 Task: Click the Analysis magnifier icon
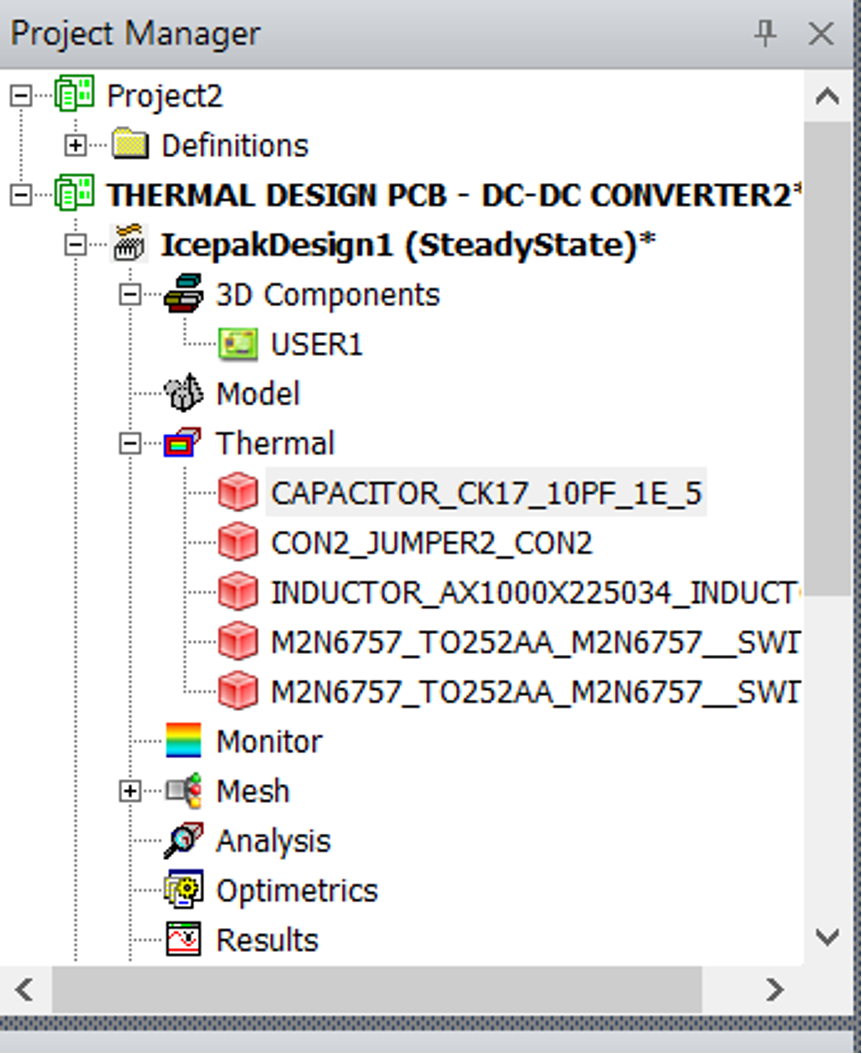tap(183, 841)
